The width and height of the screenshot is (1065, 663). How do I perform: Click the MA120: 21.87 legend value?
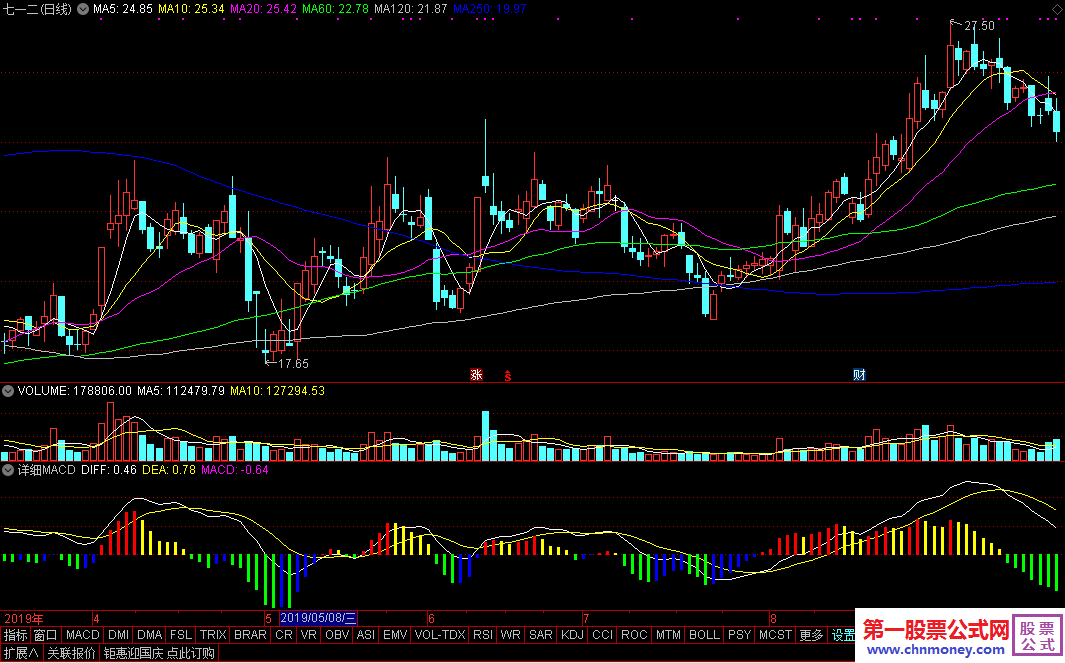[x=410, y=10]
